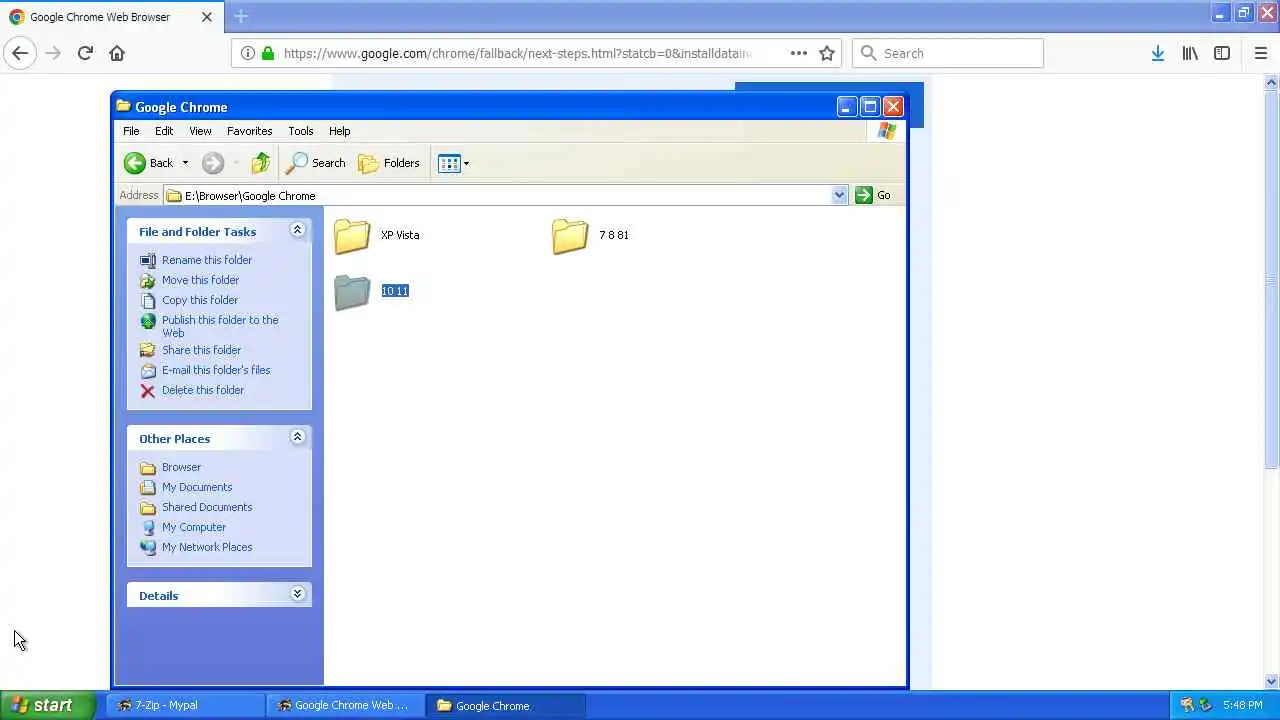The image size is (1280, 720).
Task: Go back in Explorer with Back button
Action: click(x=148, y=163)
